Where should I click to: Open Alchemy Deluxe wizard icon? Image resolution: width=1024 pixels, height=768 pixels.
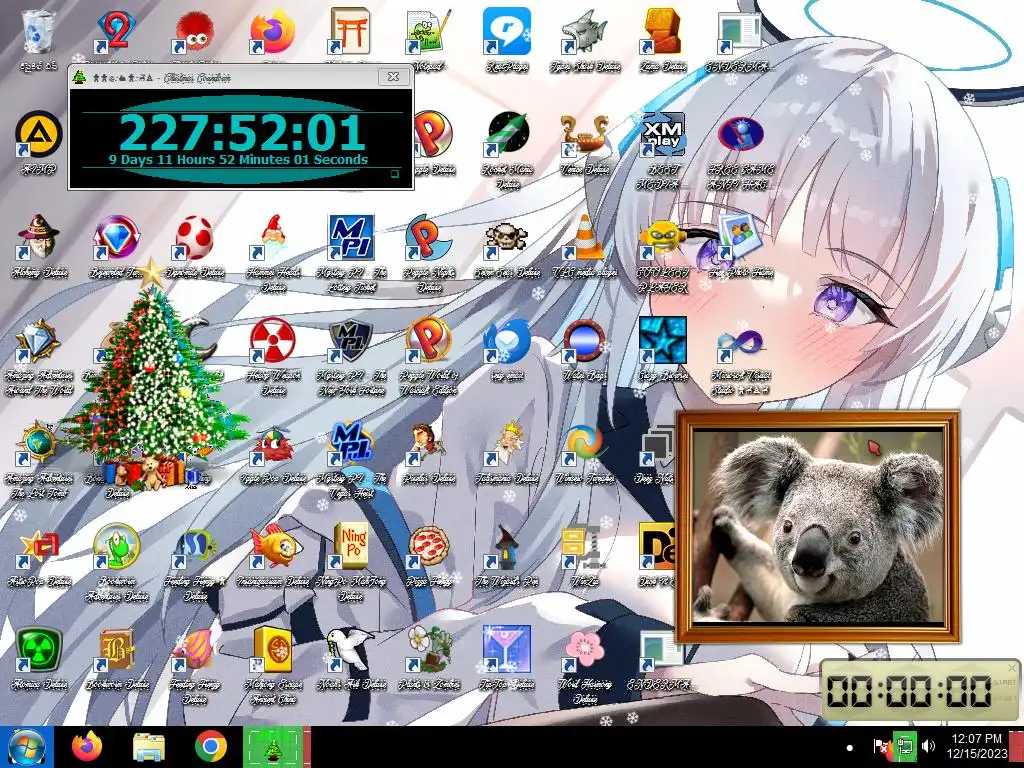[x=39, y=237]
